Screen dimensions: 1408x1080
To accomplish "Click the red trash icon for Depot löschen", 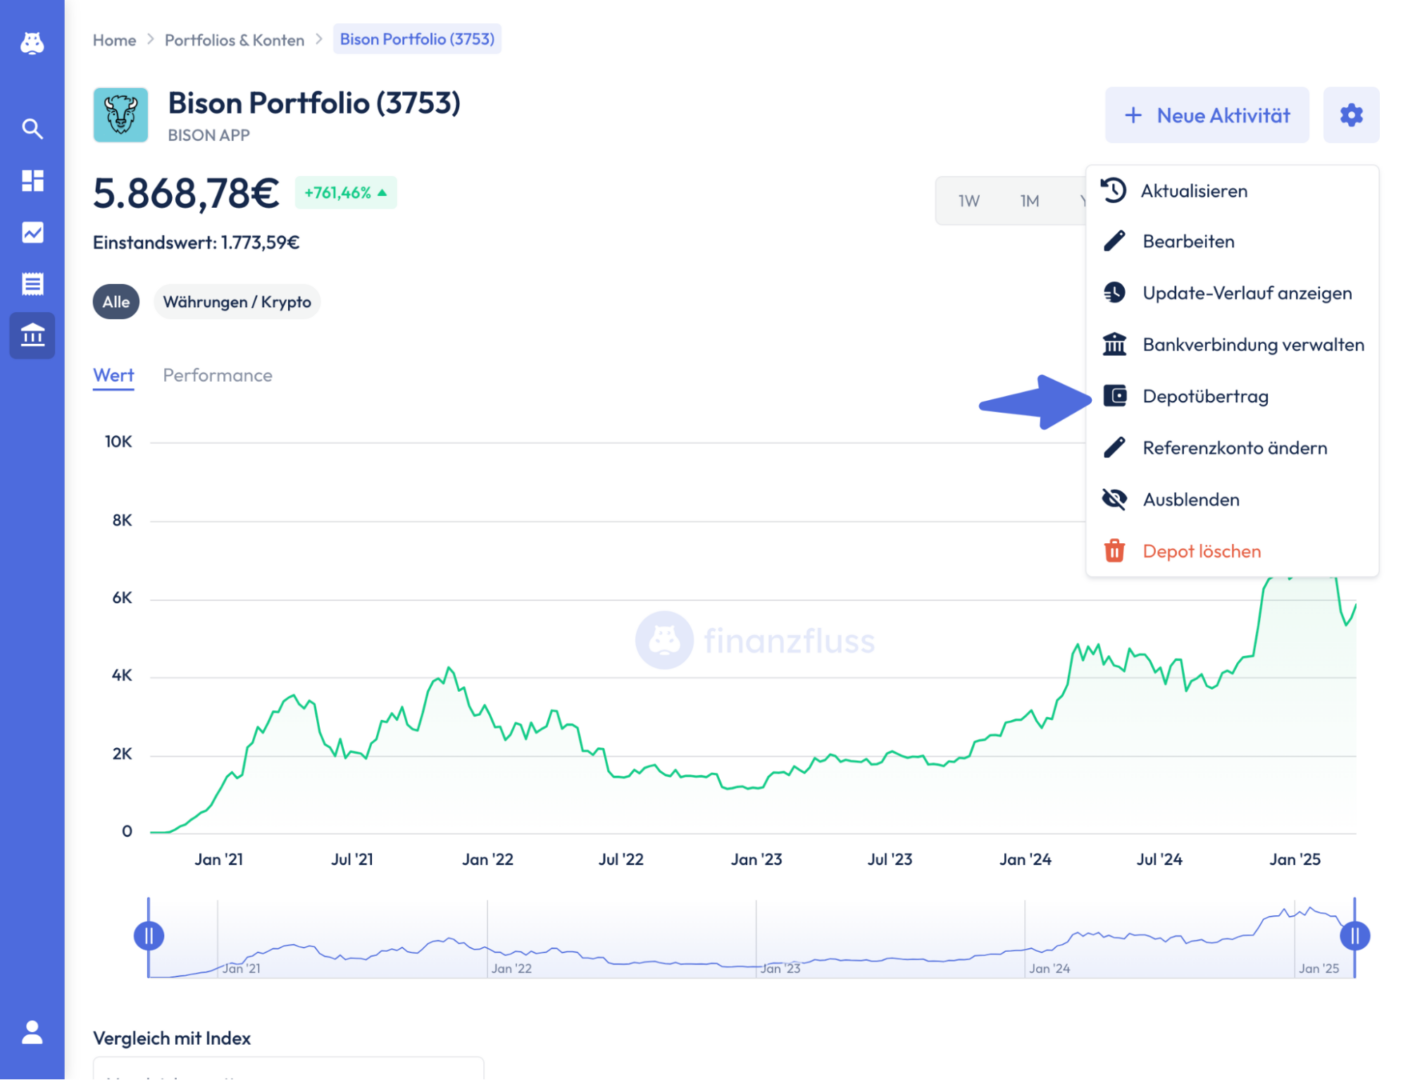I will (1114, 551).
